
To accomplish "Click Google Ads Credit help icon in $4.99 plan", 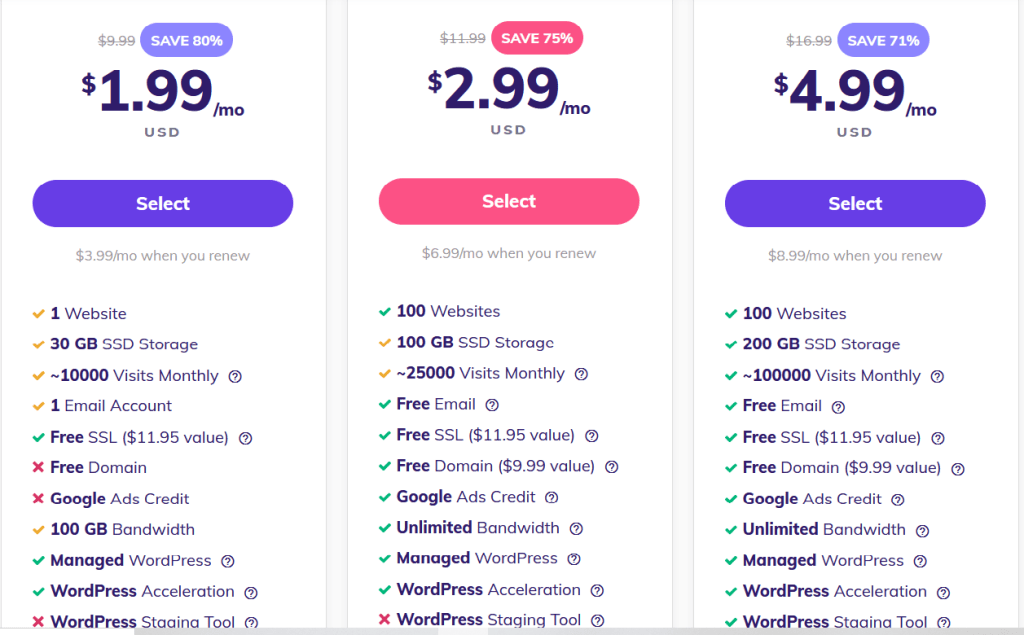I will point(898,499).
